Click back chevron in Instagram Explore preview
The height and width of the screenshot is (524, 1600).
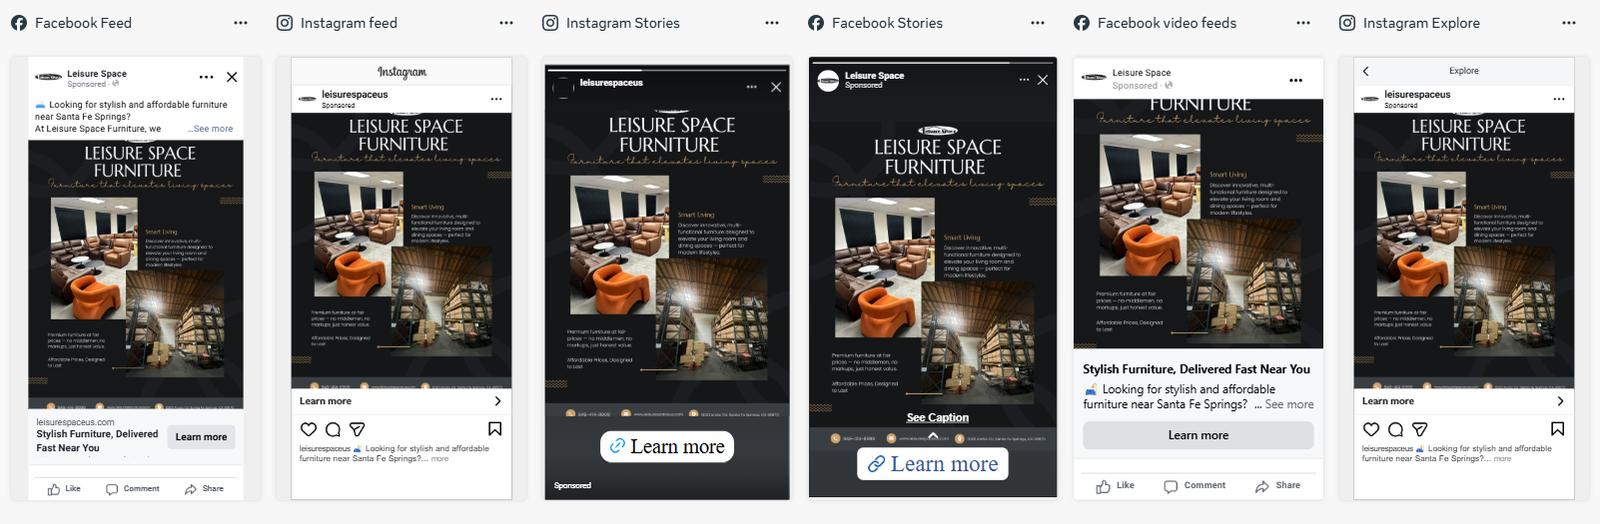[x=1366, y=71]
